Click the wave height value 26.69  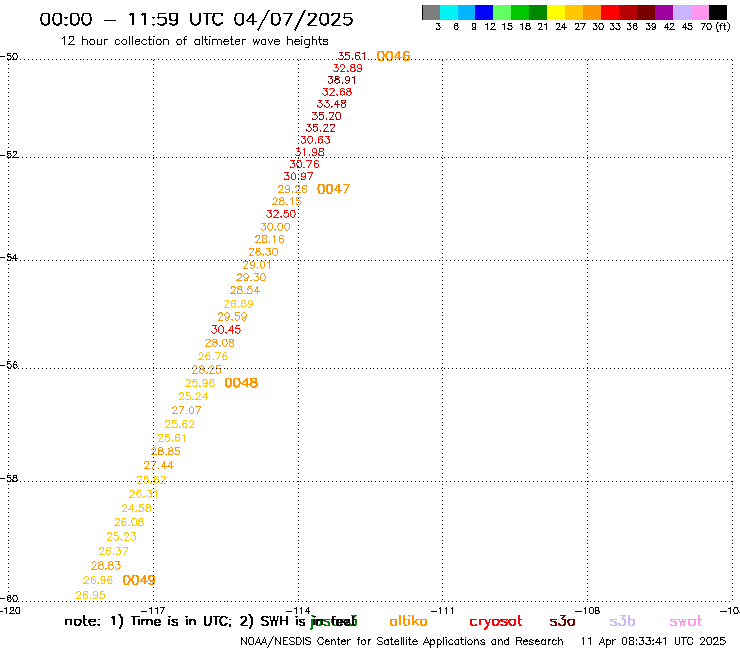tap(238, 304)
